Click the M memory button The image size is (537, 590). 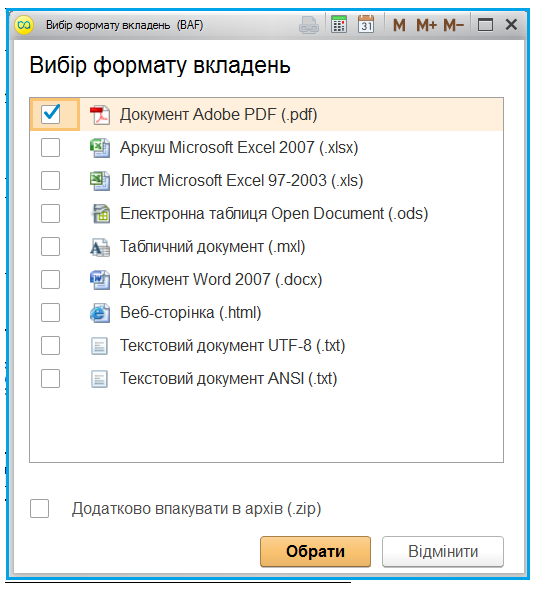[399, 26]
